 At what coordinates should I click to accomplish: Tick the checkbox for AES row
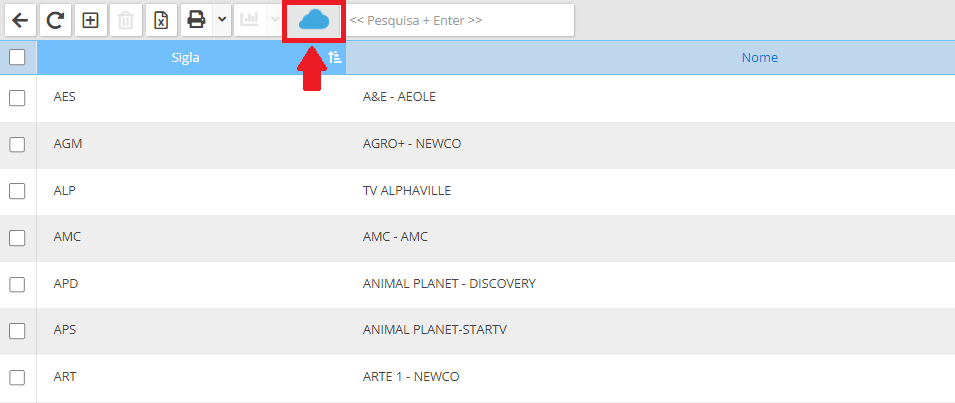coord(17,97)
